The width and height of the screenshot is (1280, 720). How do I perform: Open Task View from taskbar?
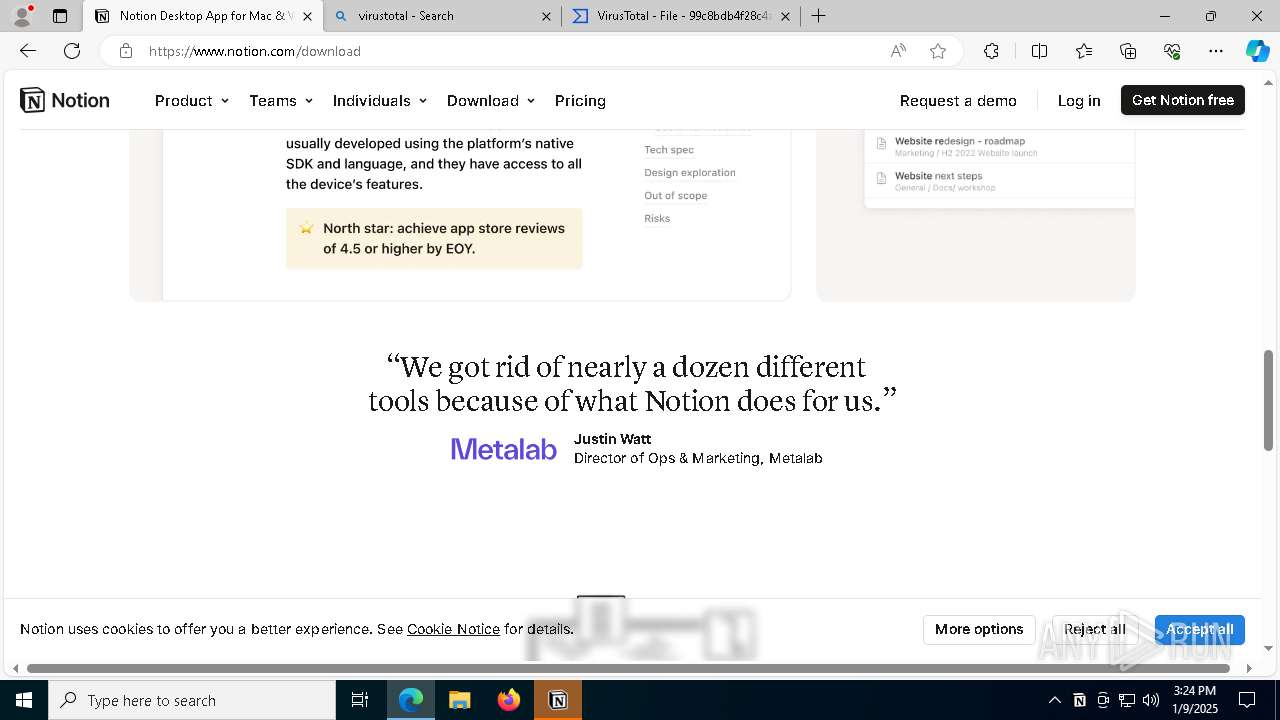tap(360, 700)
